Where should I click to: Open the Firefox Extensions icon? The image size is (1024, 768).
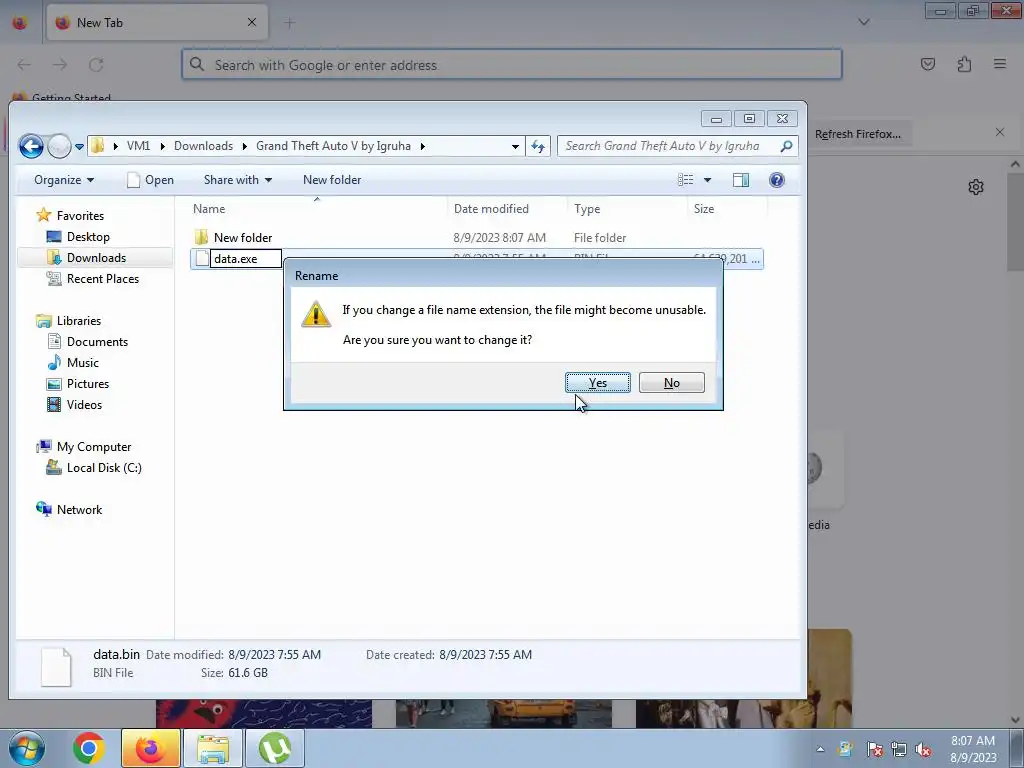(964, 64)
